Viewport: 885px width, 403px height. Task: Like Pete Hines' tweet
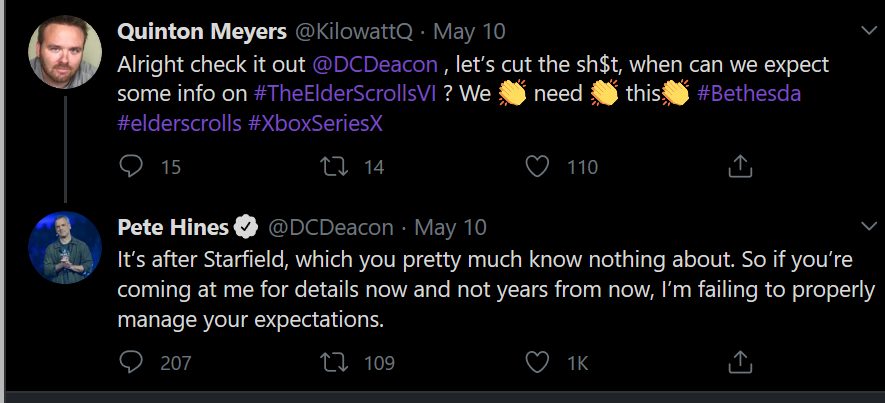coord(540,362)
